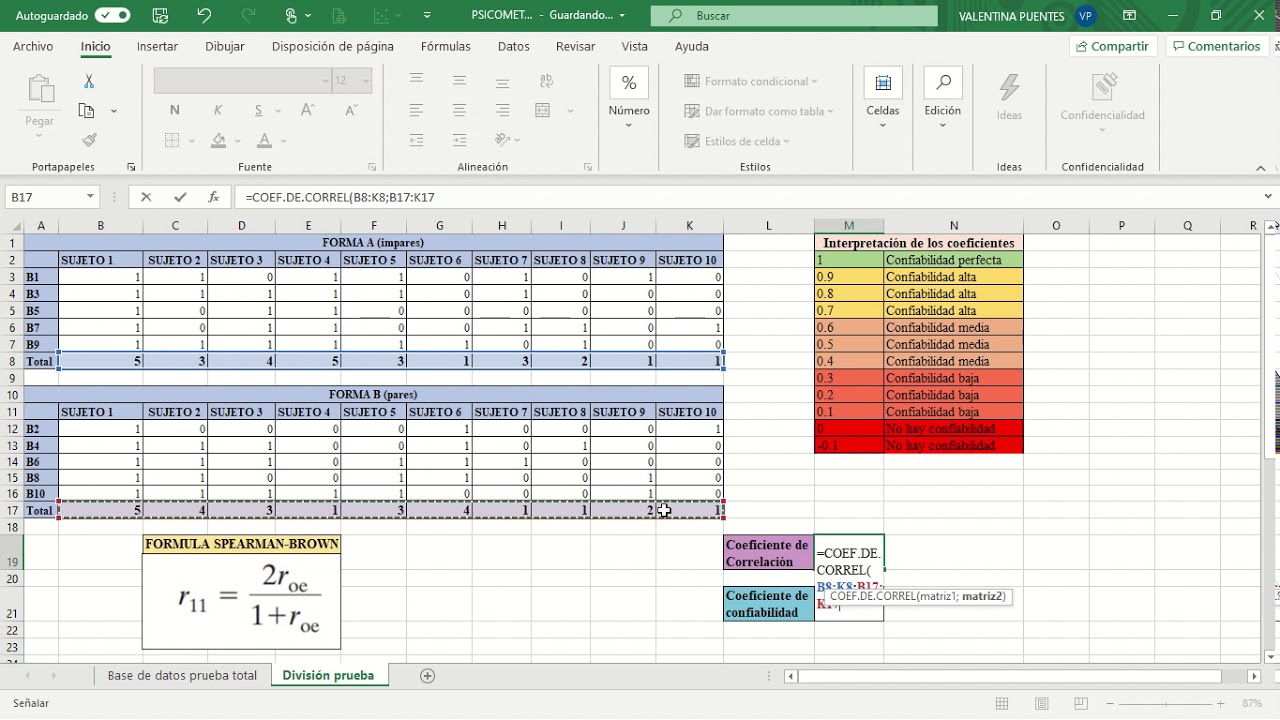1280x720 pixels.
Task: Click the Compartir button
Action: tap(1112, 46)
